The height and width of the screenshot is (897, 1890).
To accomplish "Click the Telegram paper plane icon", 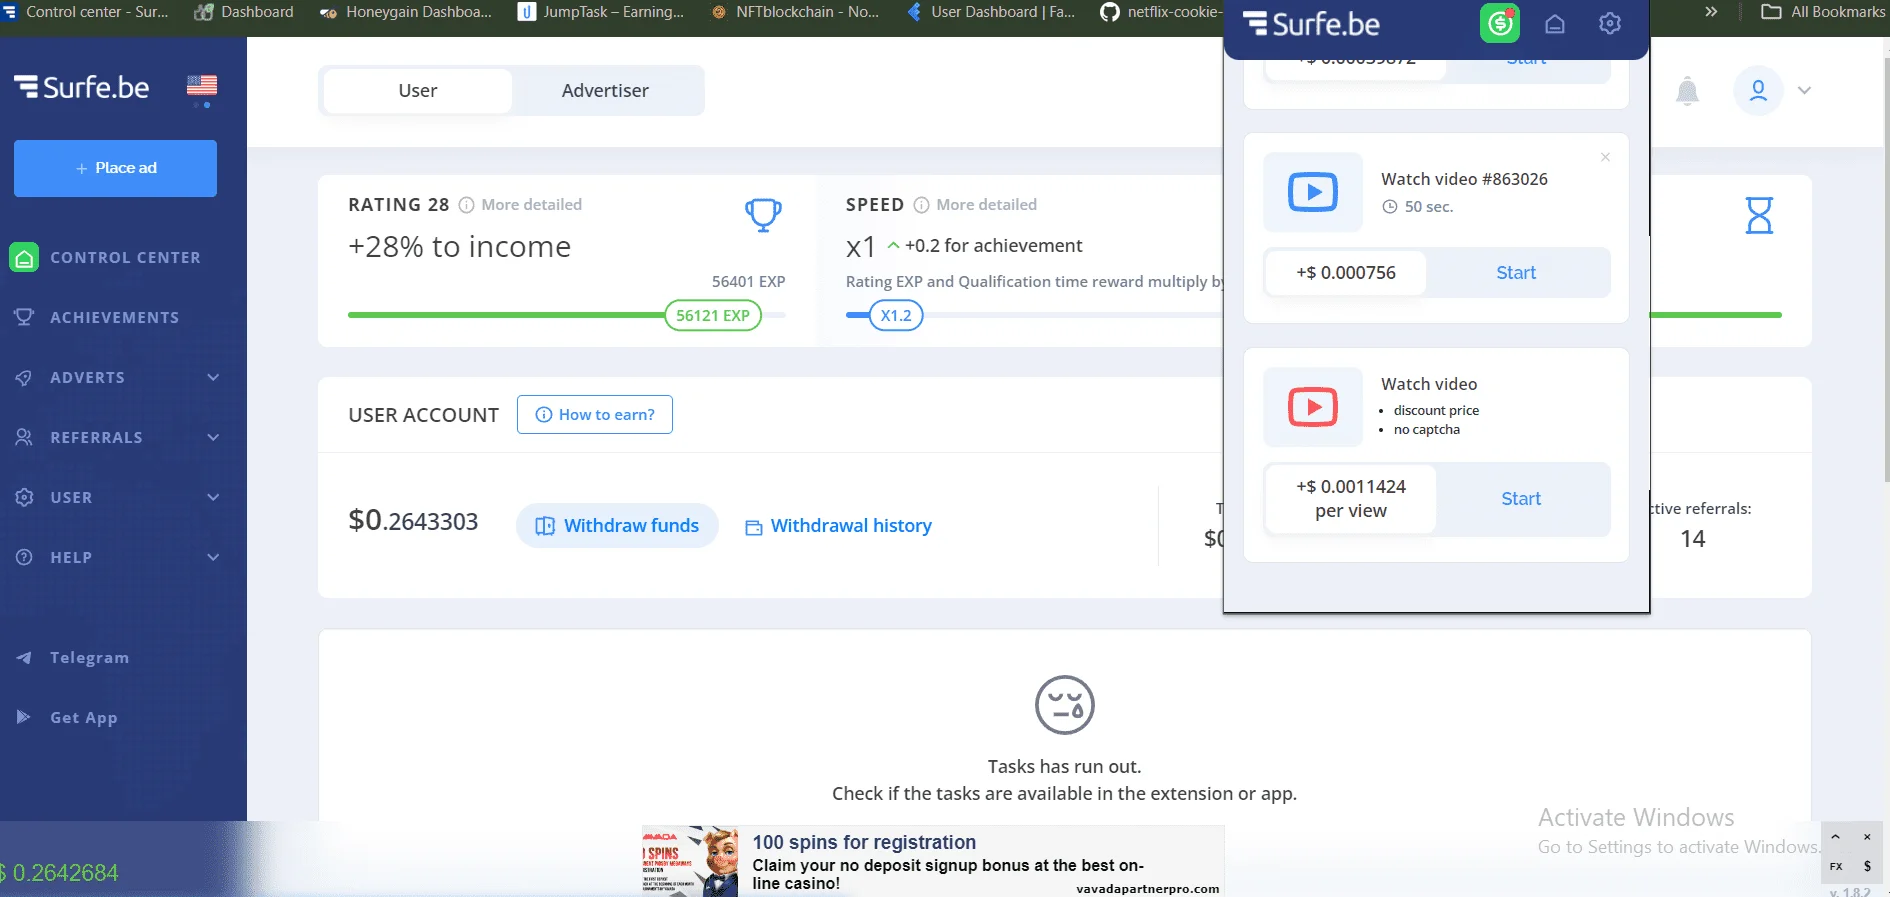I will (x=24, y=658).
